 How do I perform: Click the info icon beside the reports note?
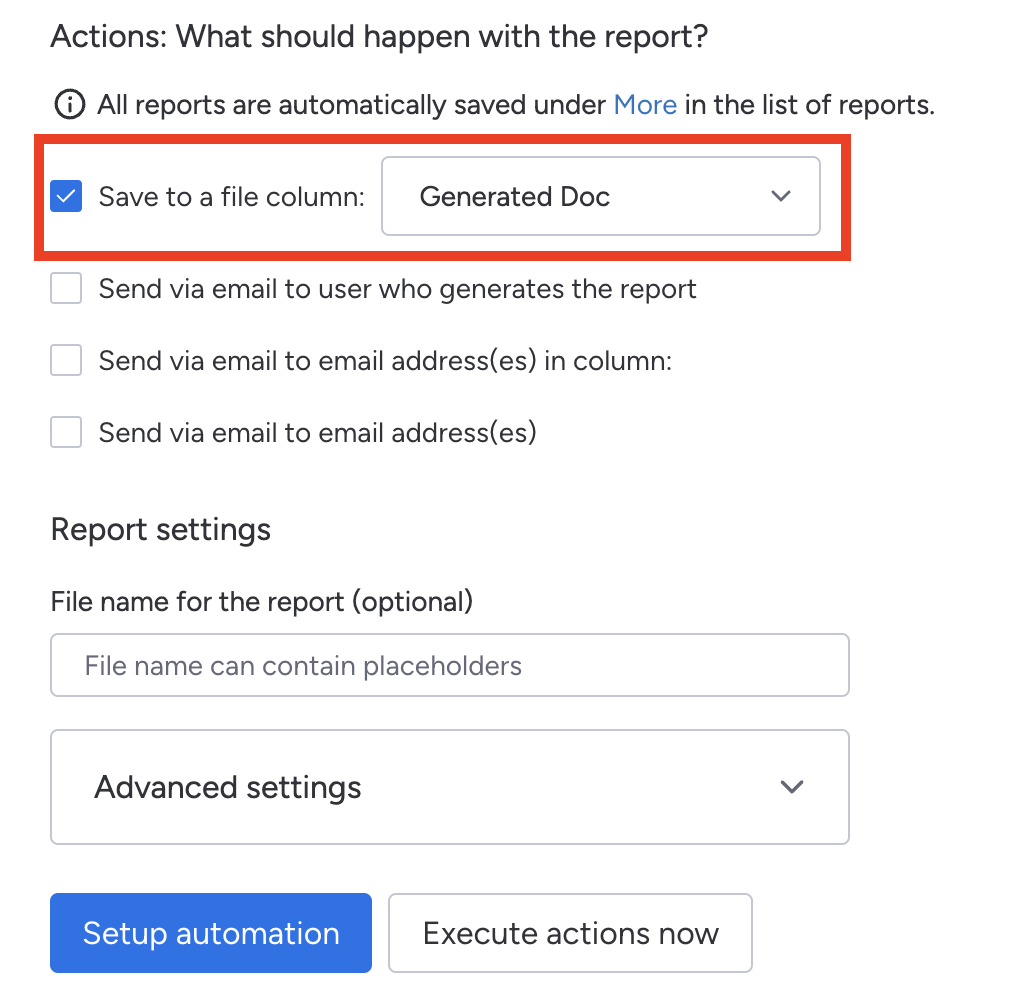pyautogui.click(x=69, y=104)
